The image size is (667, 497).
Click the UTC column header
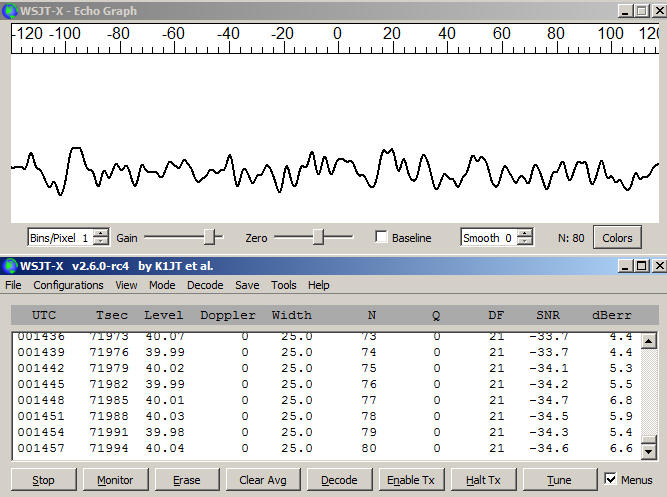click(x=44, y=315)
